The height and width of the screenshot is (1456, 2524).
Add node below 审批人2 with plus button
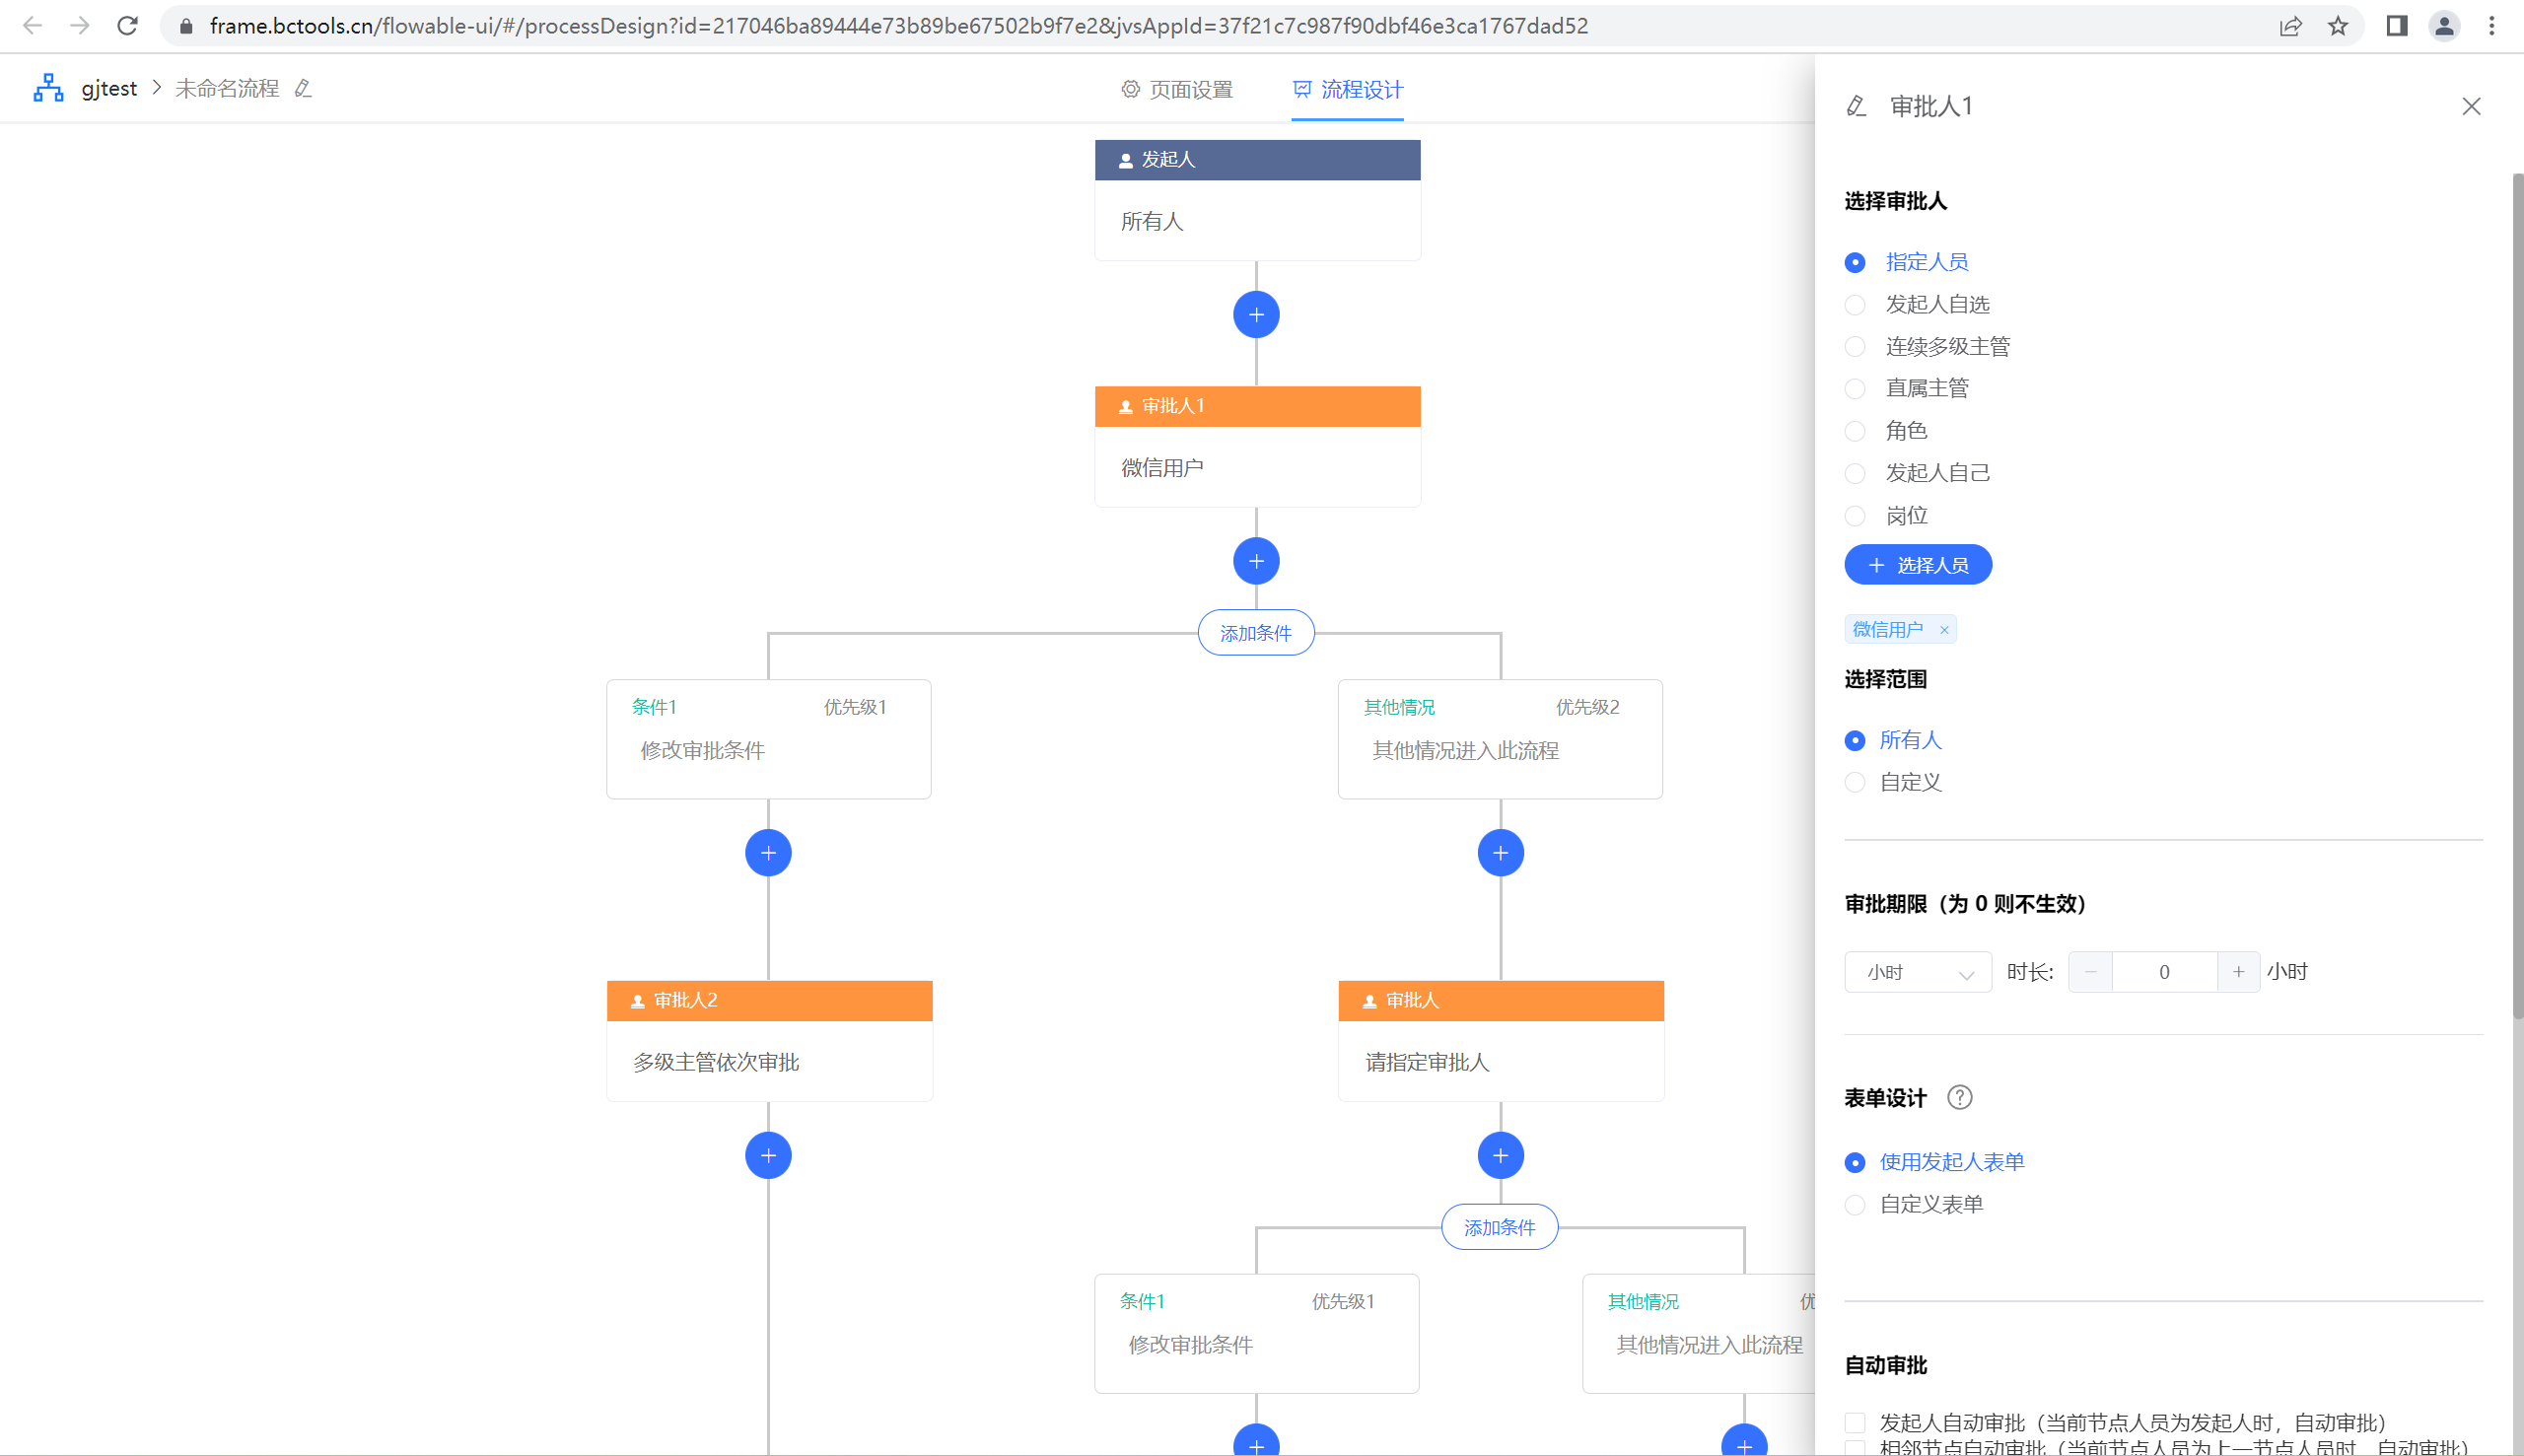pyautogui.click(x=768, y=1156)
